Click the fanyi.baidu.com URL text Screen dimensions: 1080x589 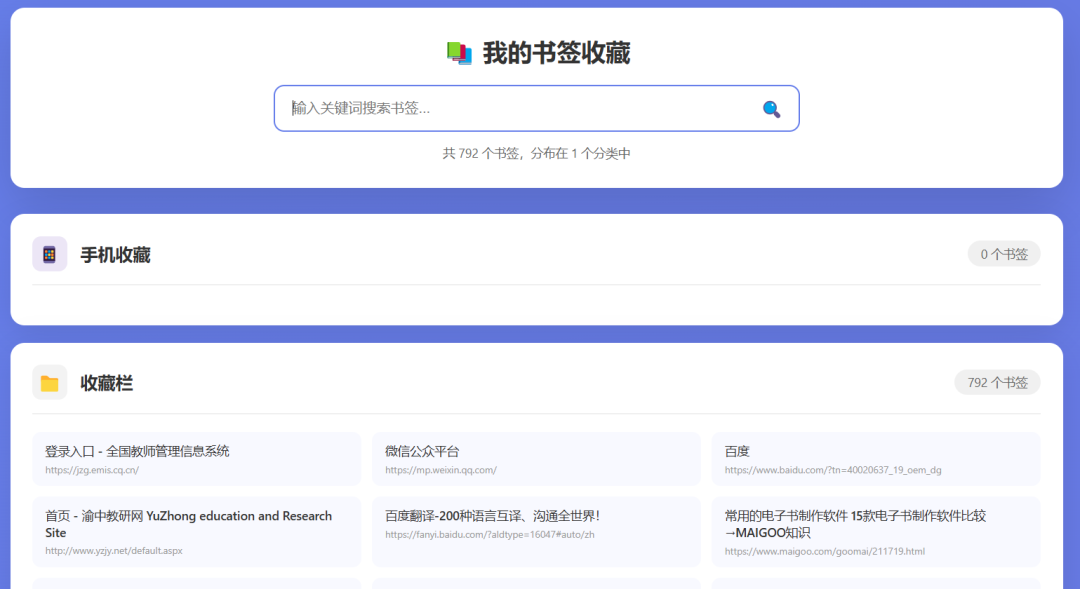(490, 535)
